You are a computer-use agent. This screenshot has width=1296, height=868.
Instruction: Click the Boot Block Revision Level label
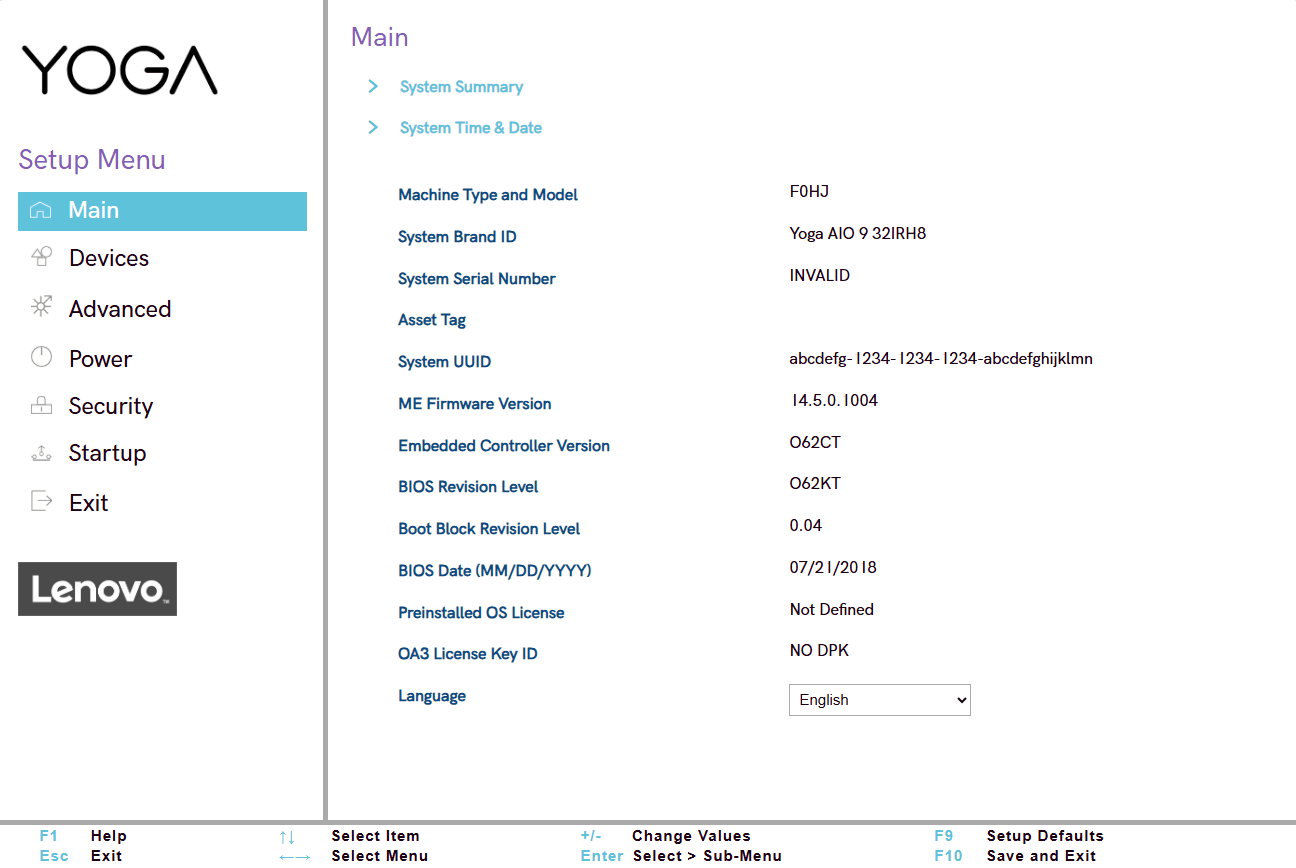pos(489,529)
